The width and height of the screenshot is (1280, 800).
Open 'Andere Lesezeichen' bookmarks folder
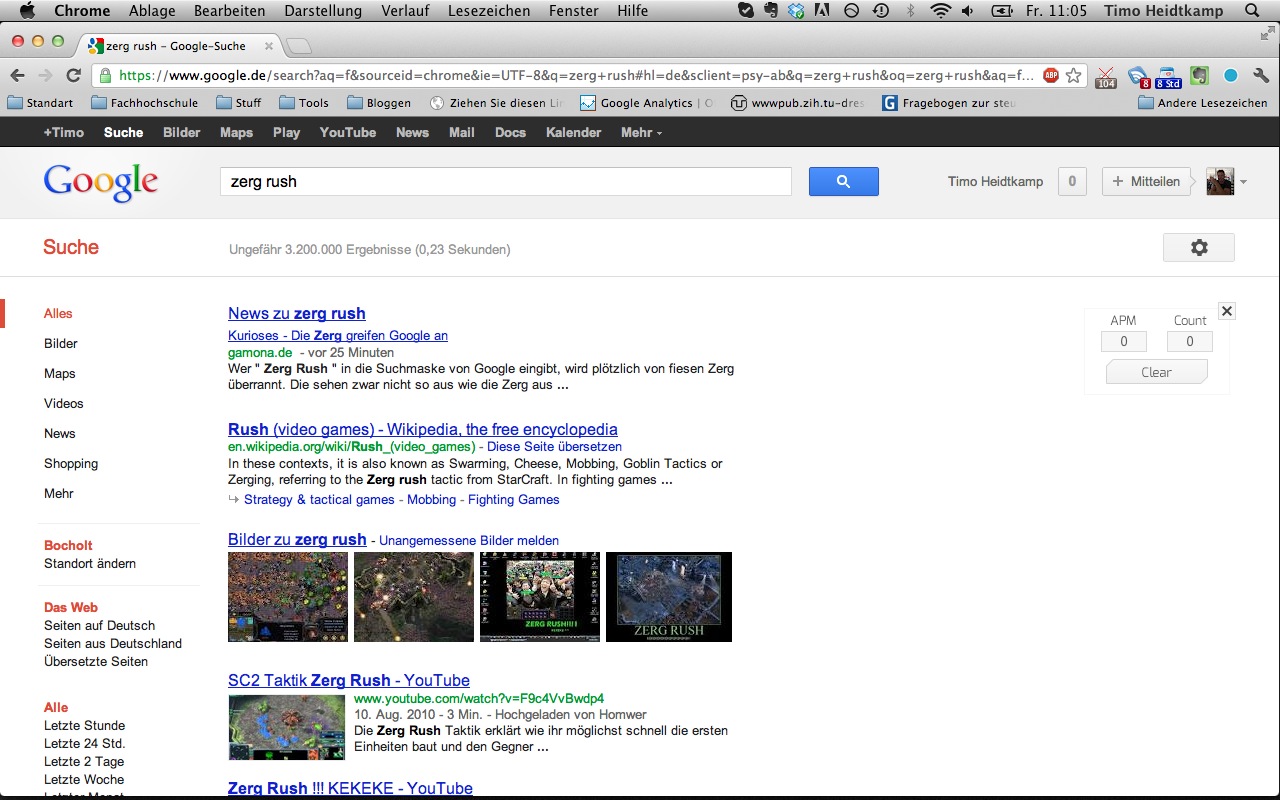coord(1203,103)
